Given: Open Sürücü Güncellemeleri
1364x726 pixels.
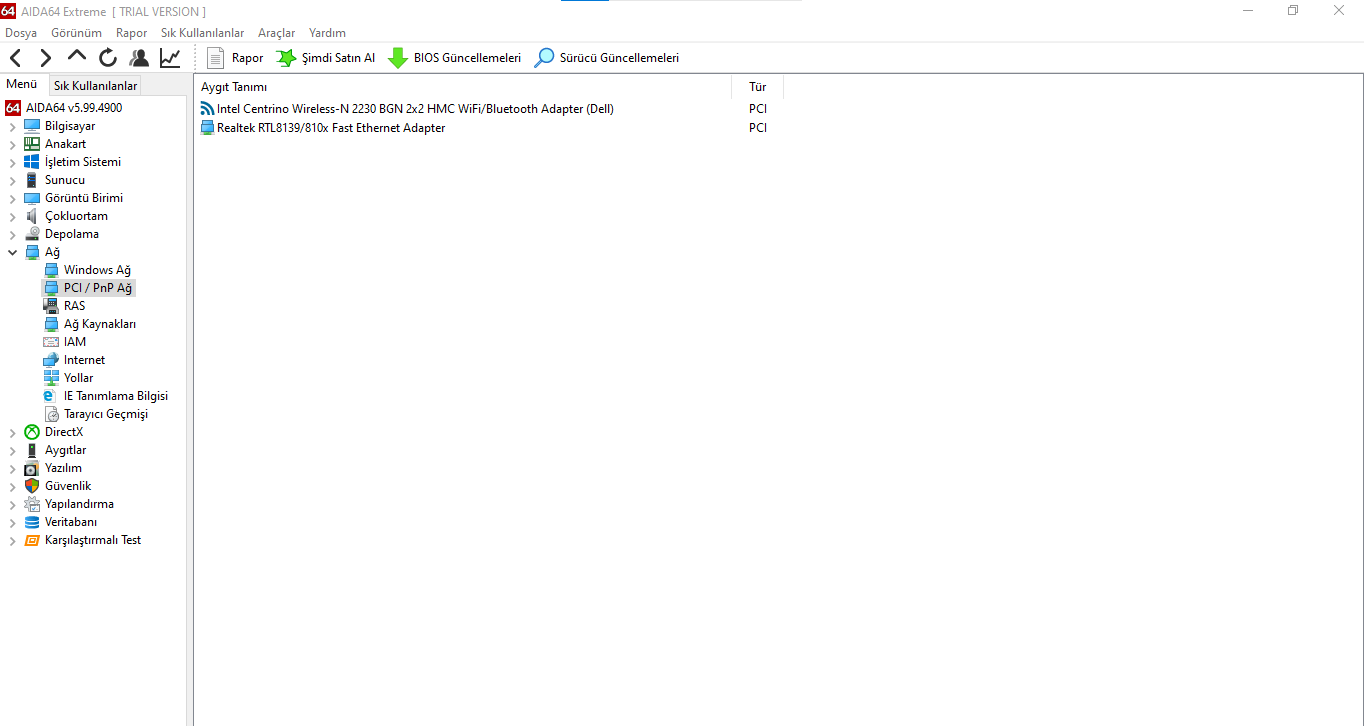Looking at the screenshot, I should [x=607, y=58].
